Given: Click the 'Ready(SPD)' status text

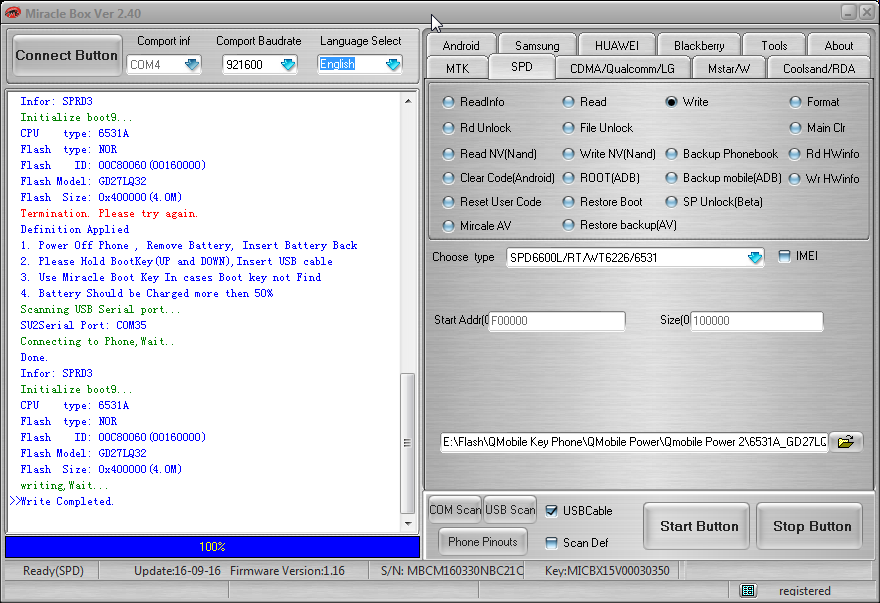Looking at the screenshot, I should [x=53, y=571].
